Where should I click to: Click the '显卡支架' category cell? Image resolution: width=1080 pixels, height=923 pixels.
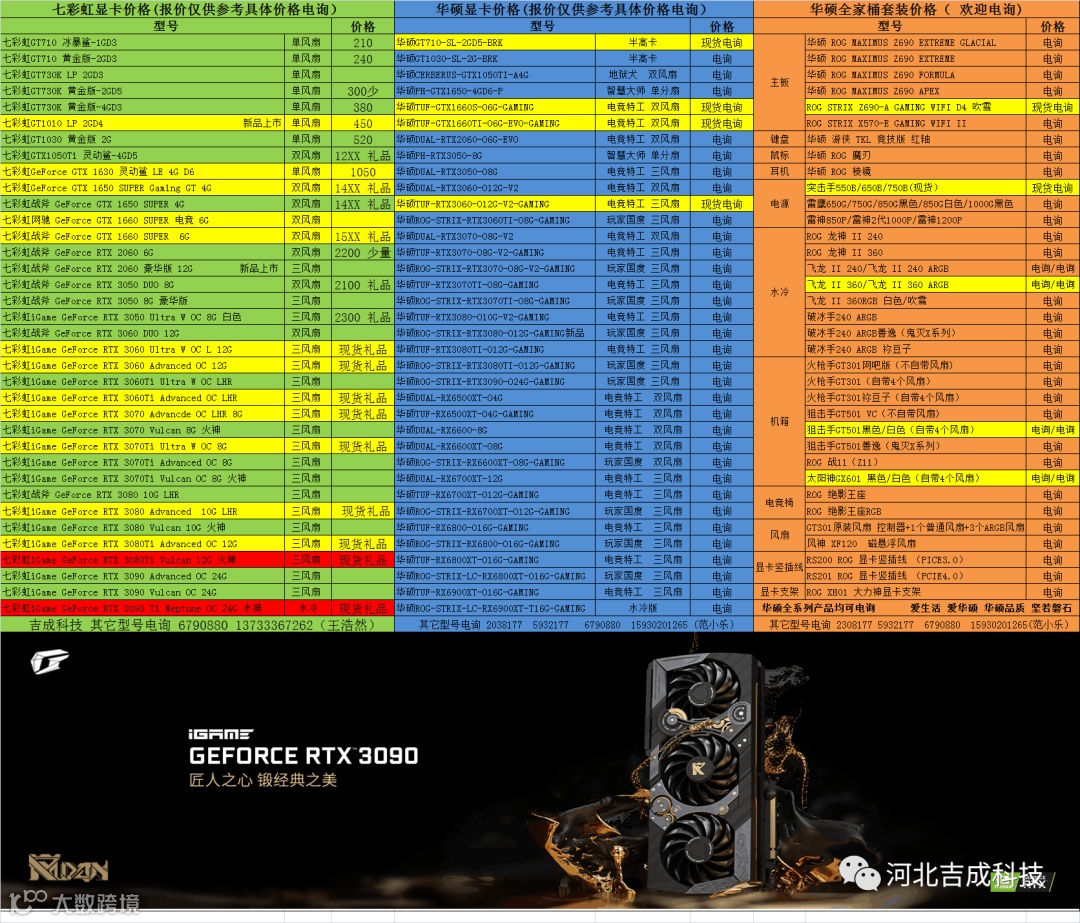tap(780, 592)
